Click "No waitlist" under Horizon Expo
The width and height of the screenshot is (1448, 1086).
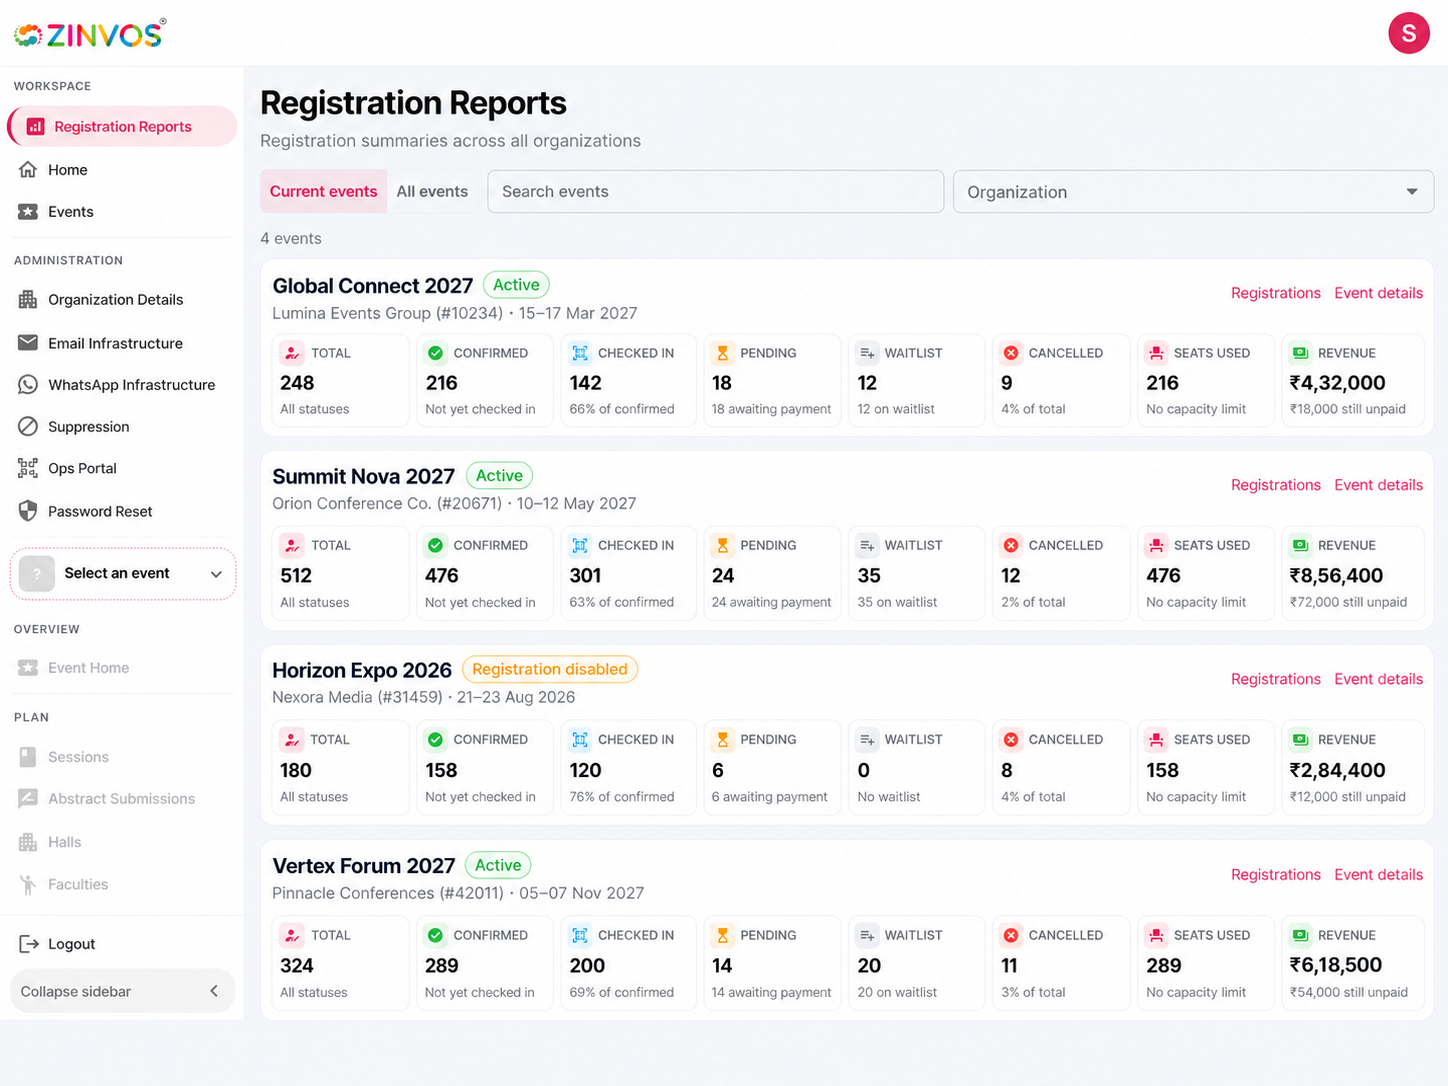[x=889, y=797]
